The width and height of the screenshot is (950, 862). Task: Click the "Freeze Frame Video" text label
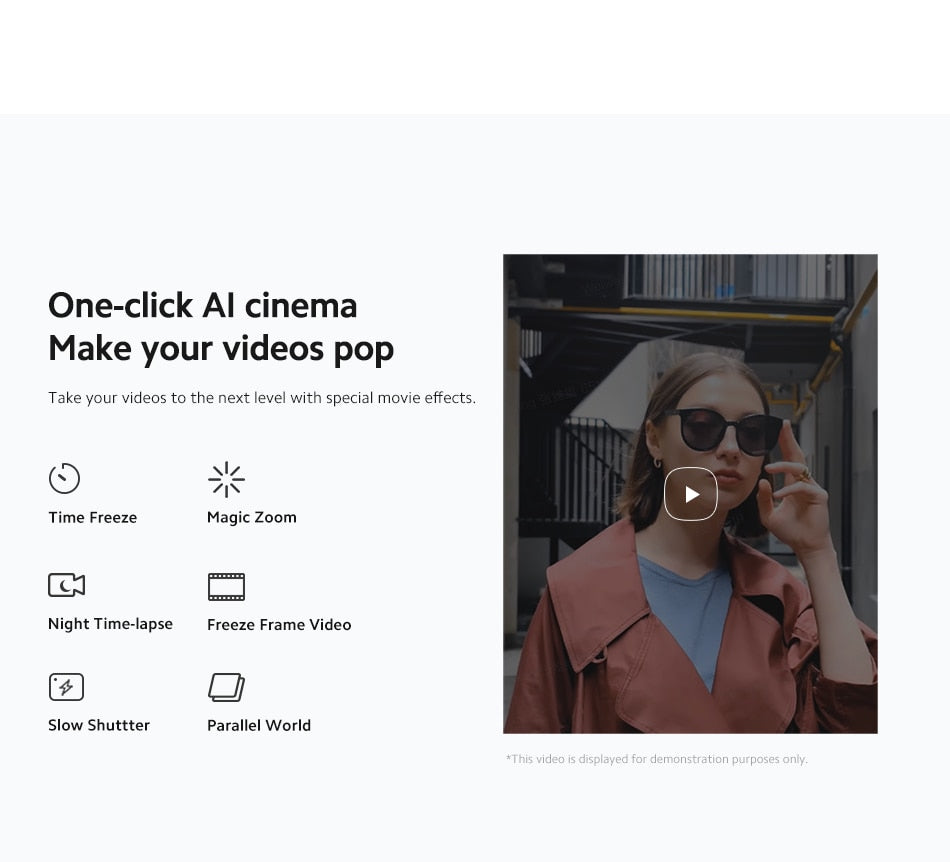279,624
